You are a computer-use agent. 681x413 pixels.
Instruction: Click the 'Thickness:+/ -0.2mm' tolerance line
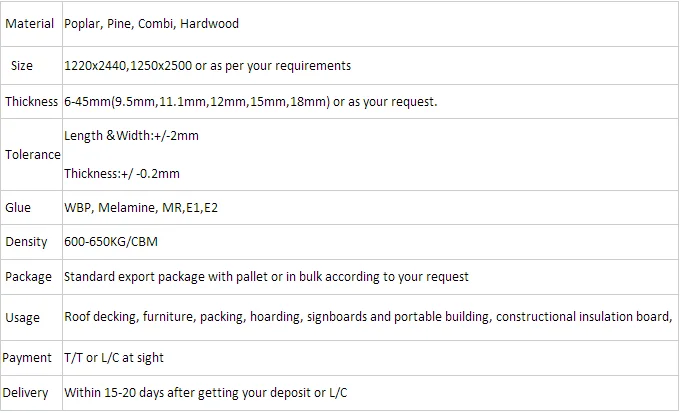122,173
